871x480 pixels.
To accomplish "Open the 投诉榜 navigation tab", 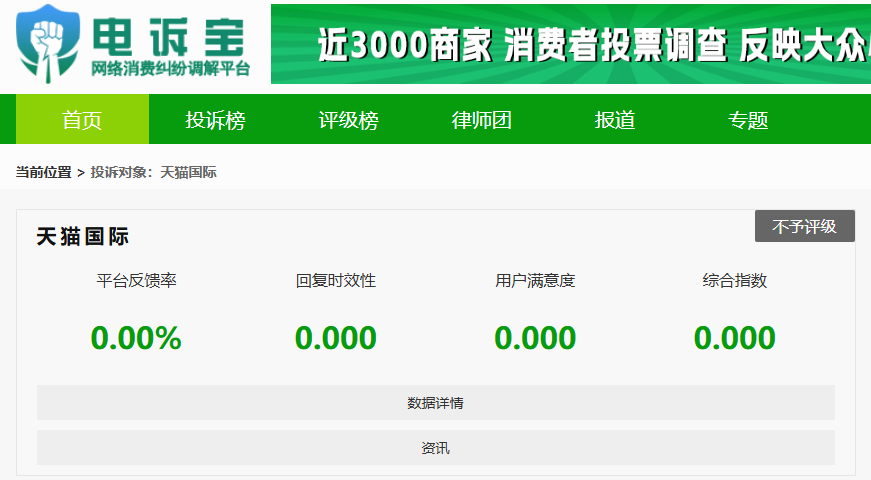I will [216, 119].
